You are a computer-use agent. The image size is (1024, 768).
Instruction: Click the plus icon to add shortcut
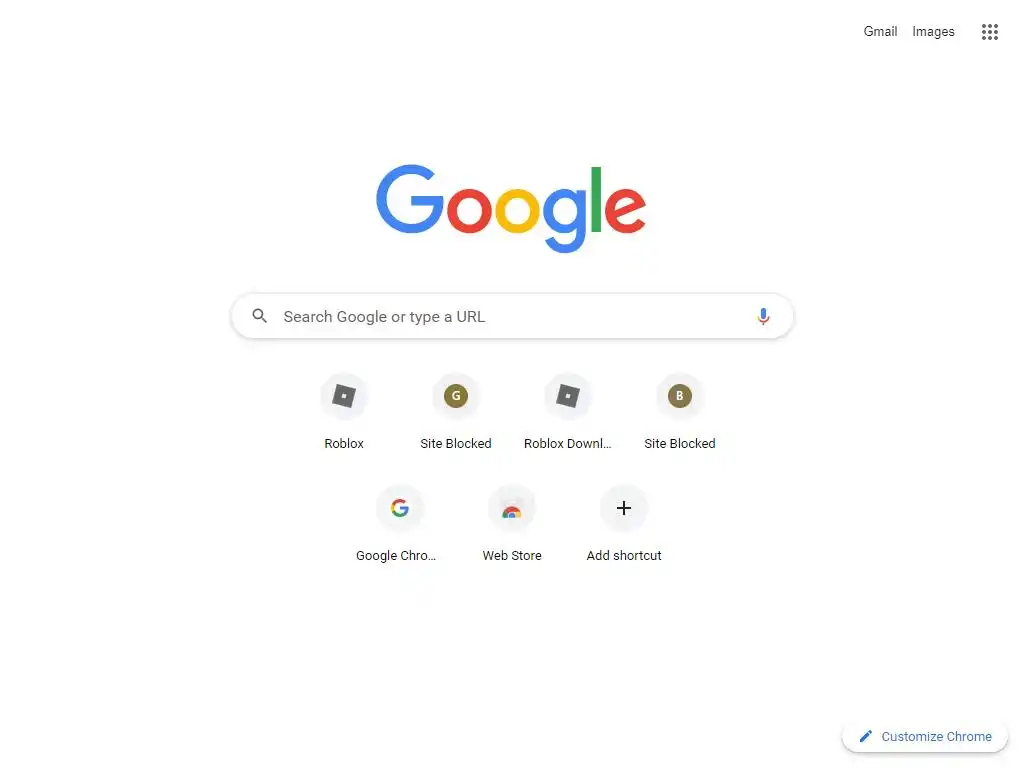(x=624, y=508)
